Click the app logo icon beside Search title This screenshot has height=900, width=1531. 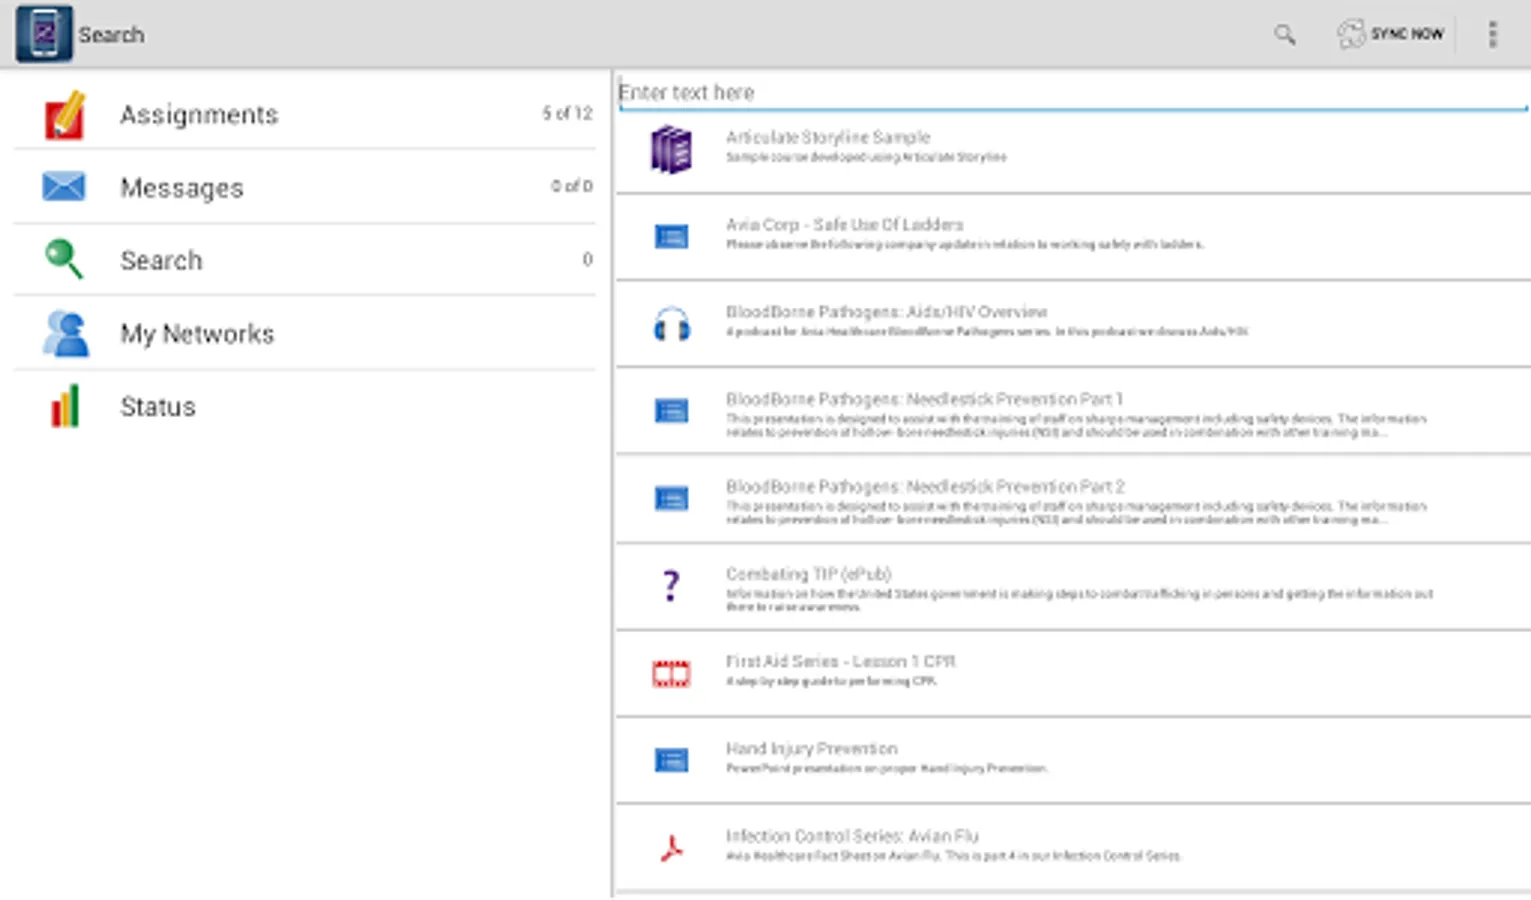point(43,34)
